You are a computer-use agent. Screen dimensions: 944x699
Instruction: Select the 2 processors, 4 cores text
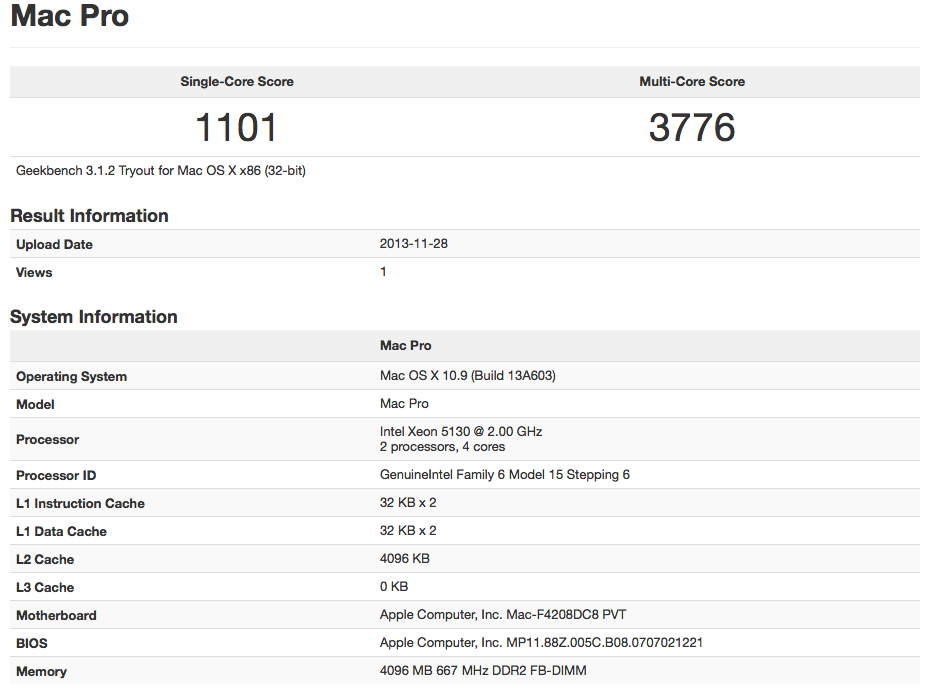(442, 447)
